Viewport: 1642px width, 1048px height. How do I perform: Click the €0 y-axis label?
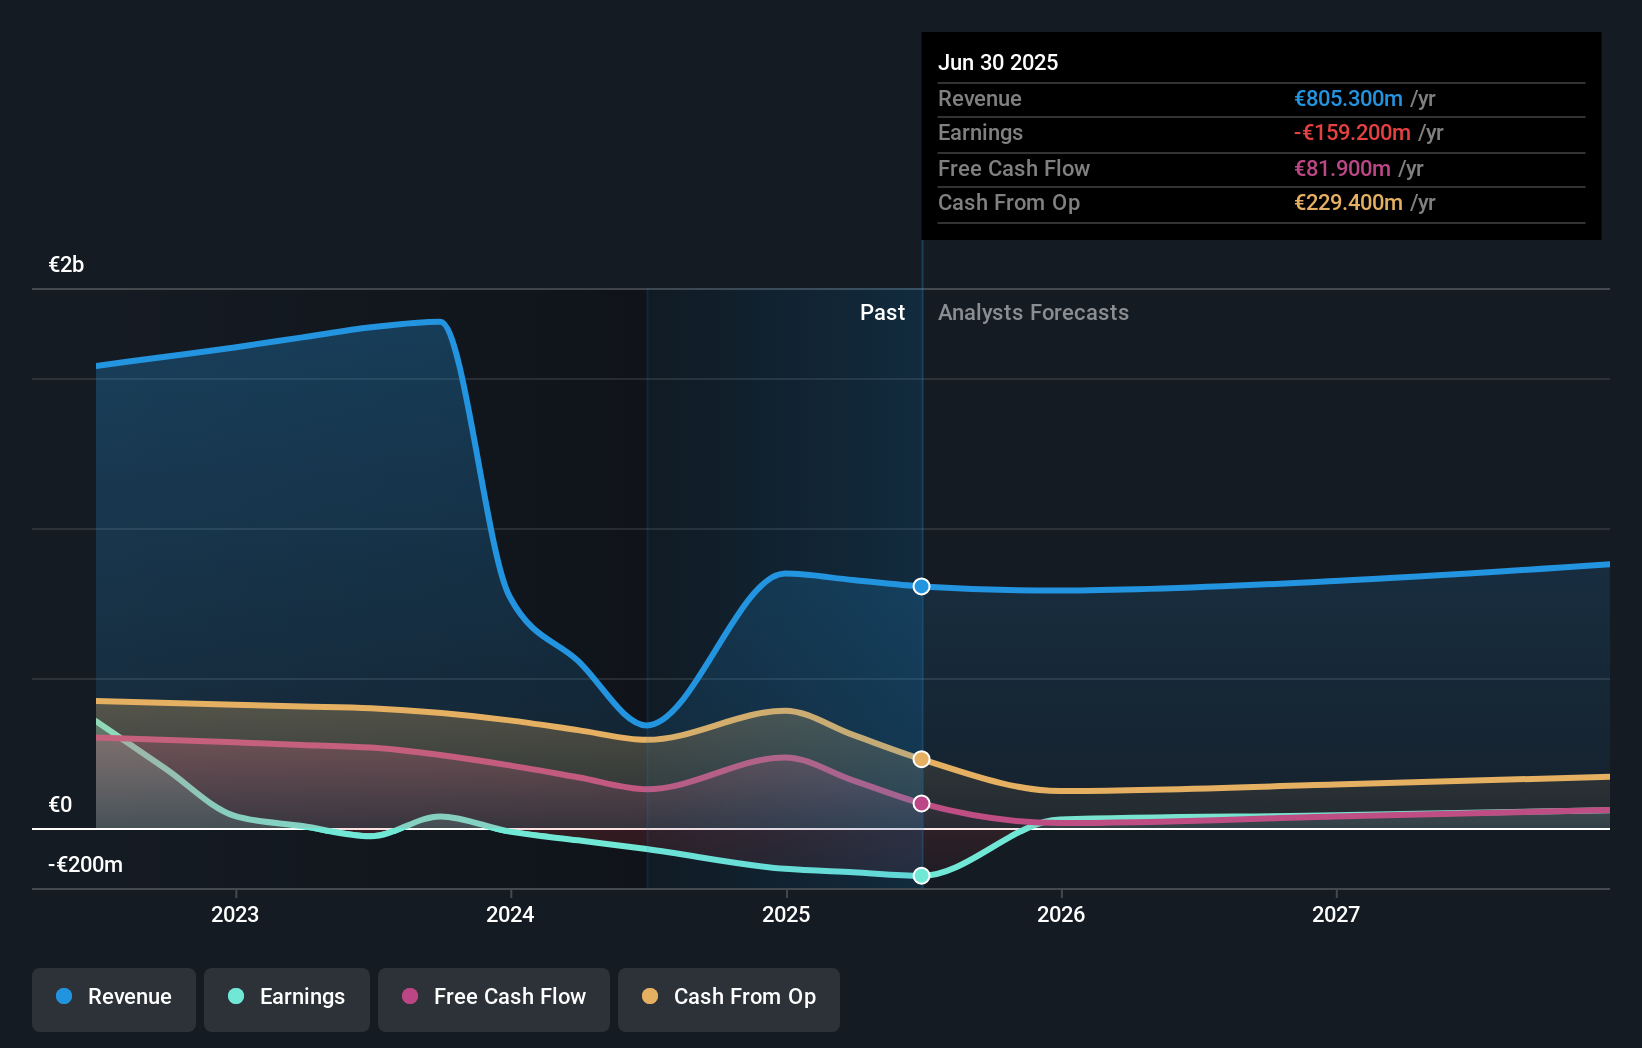coord(60,805)
